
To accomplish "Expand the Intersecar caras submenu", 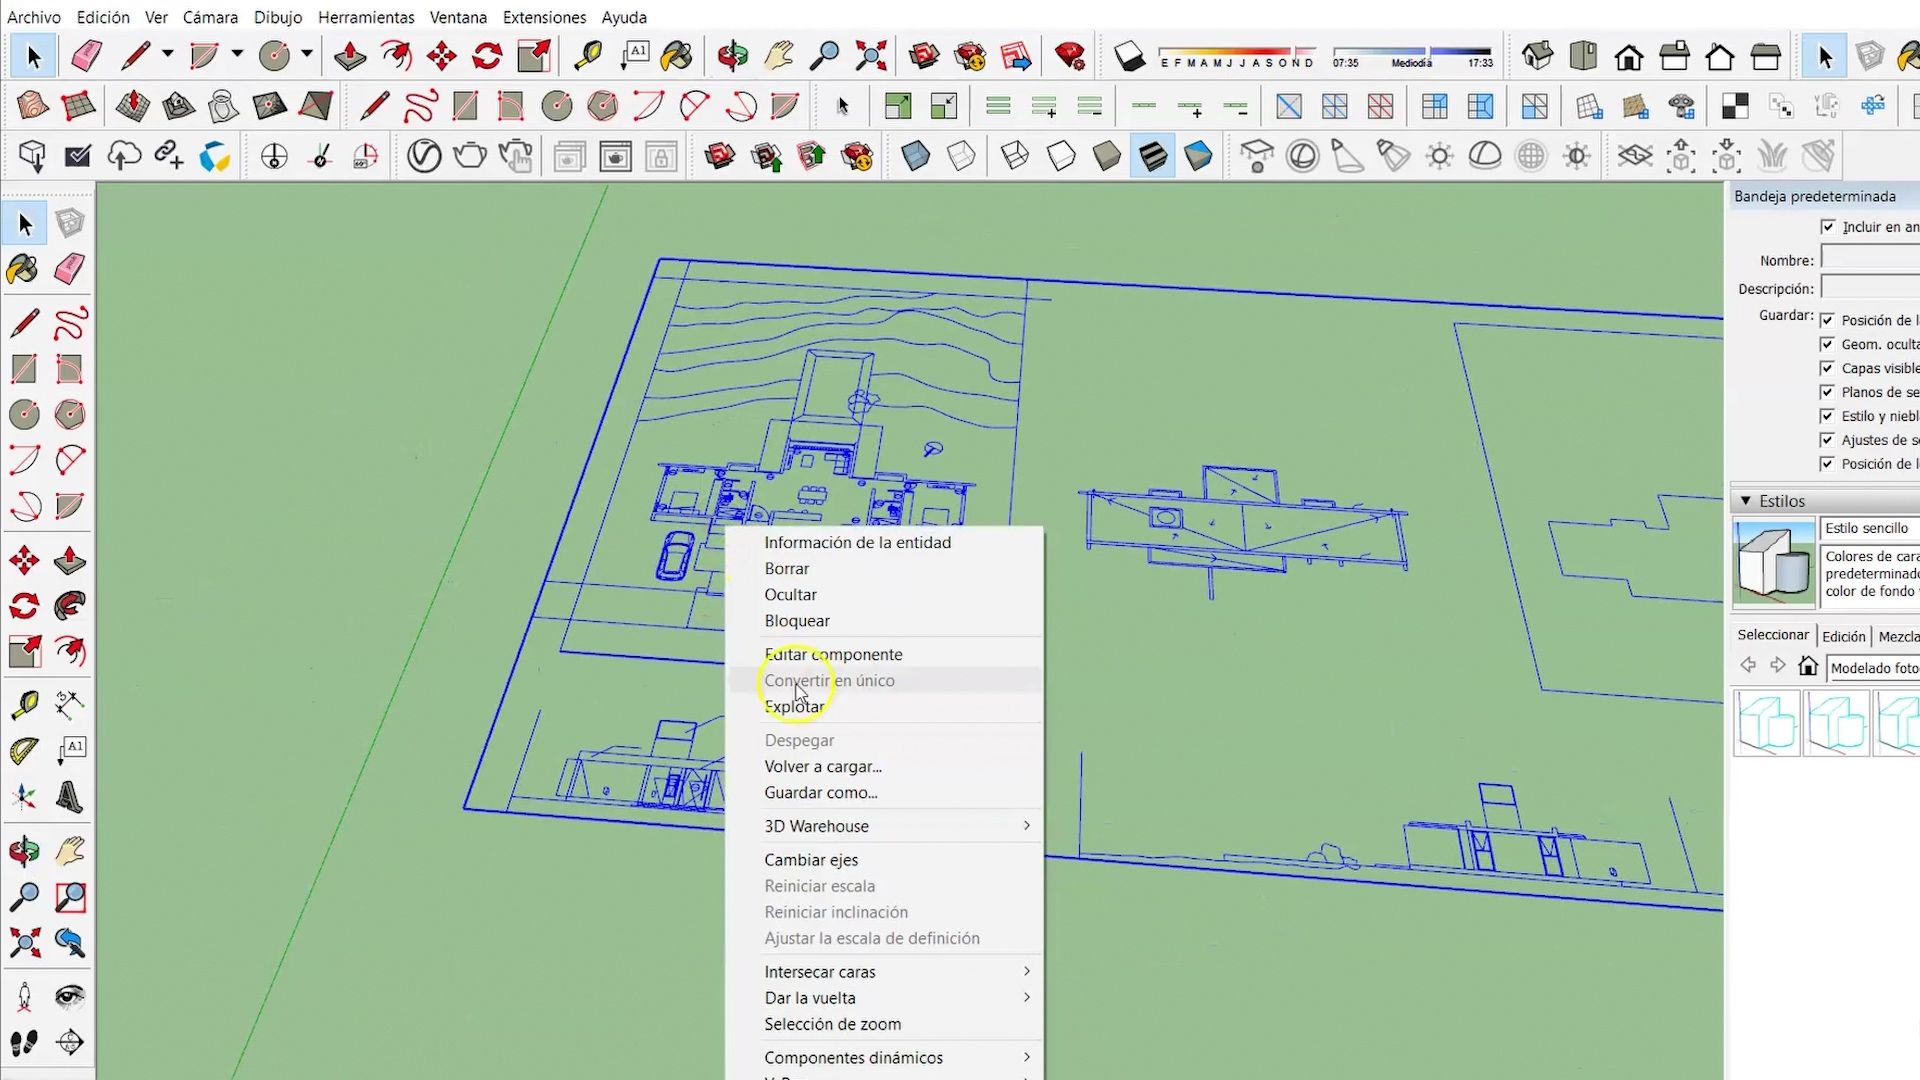I will pyautogui.click(x=820, y=971).
